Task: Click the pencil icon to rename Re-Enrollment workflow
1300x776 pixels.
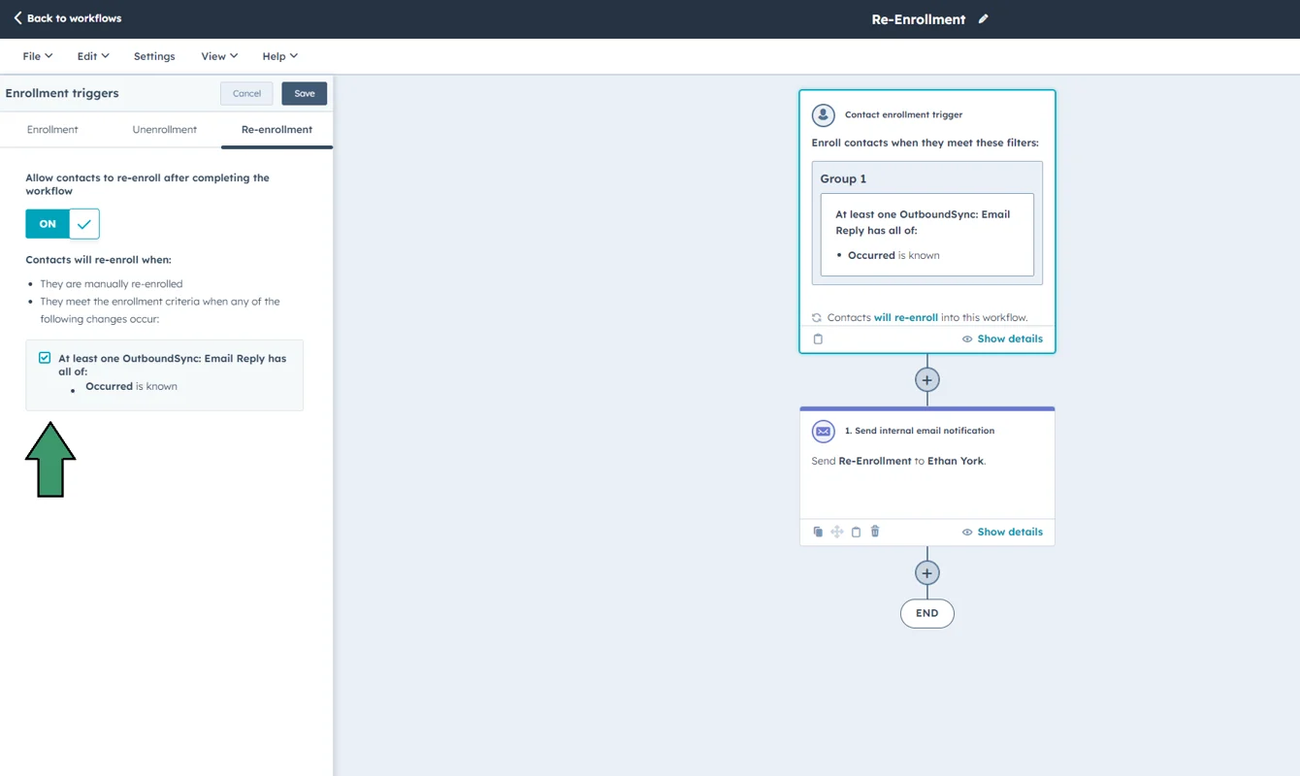Action: pos(983,18)
